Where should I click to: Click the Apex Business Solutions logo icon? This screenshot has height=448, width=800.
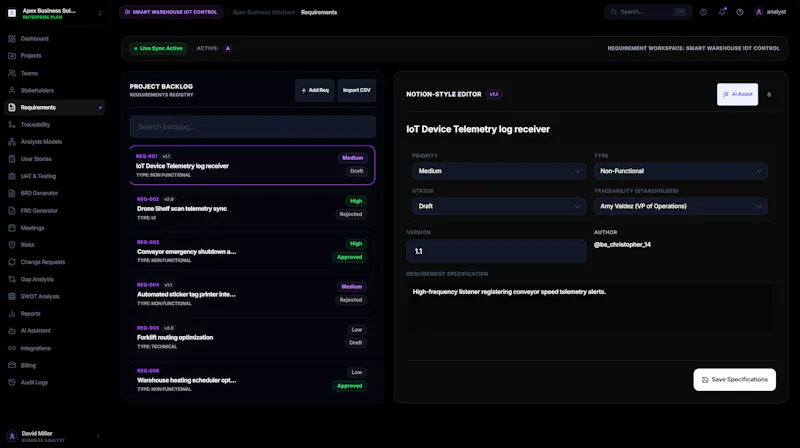(12, 13)
